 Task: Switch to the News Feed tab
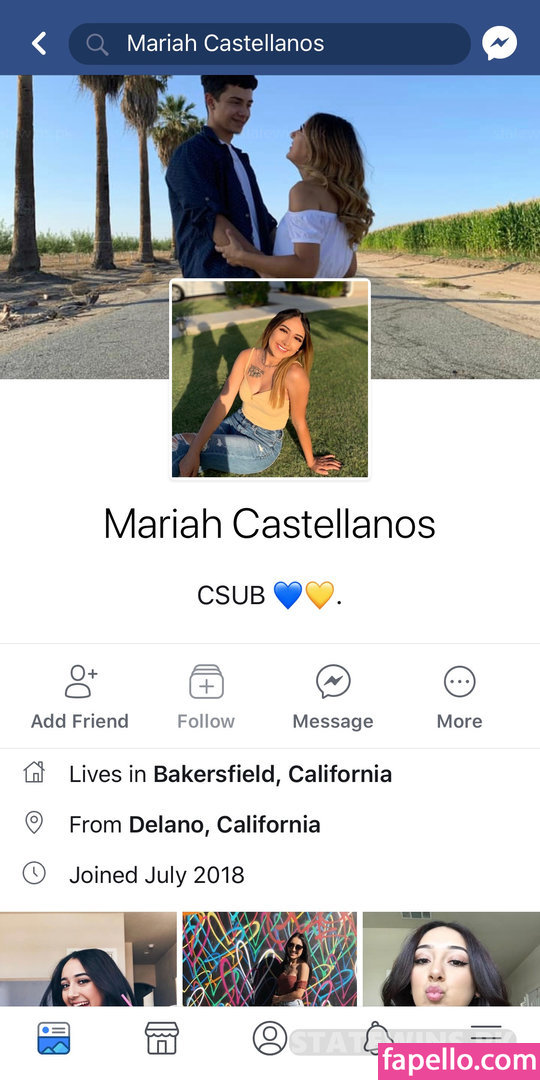pyautogui.click(x=54, y=1038)
